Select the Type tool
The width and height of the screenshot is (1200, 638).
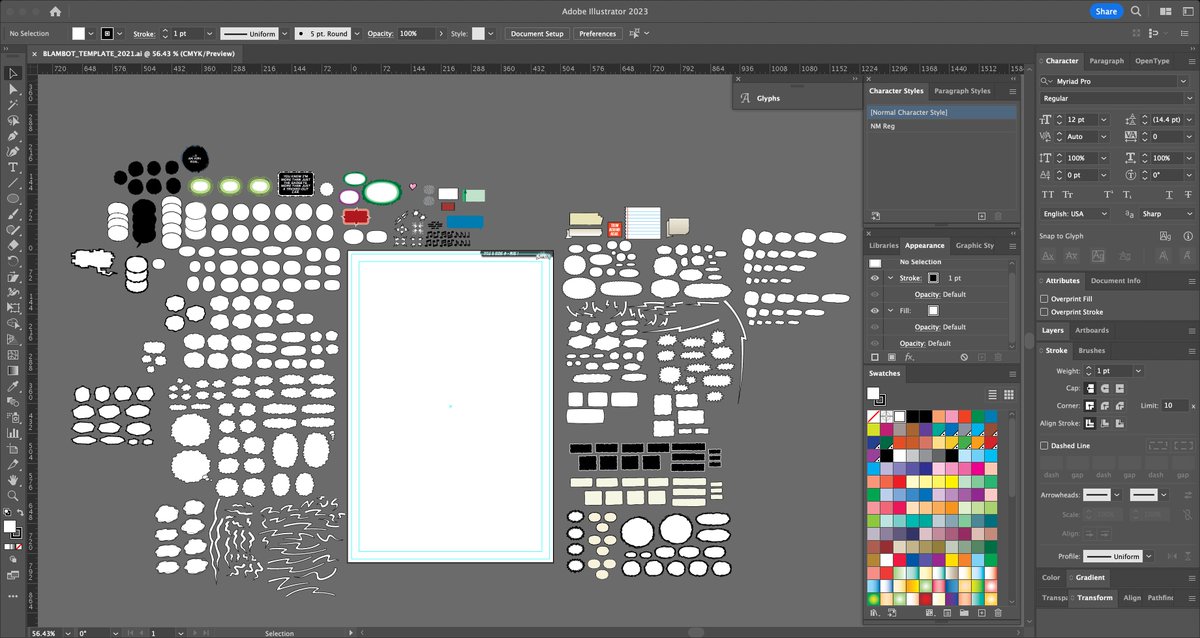point(13,167)
